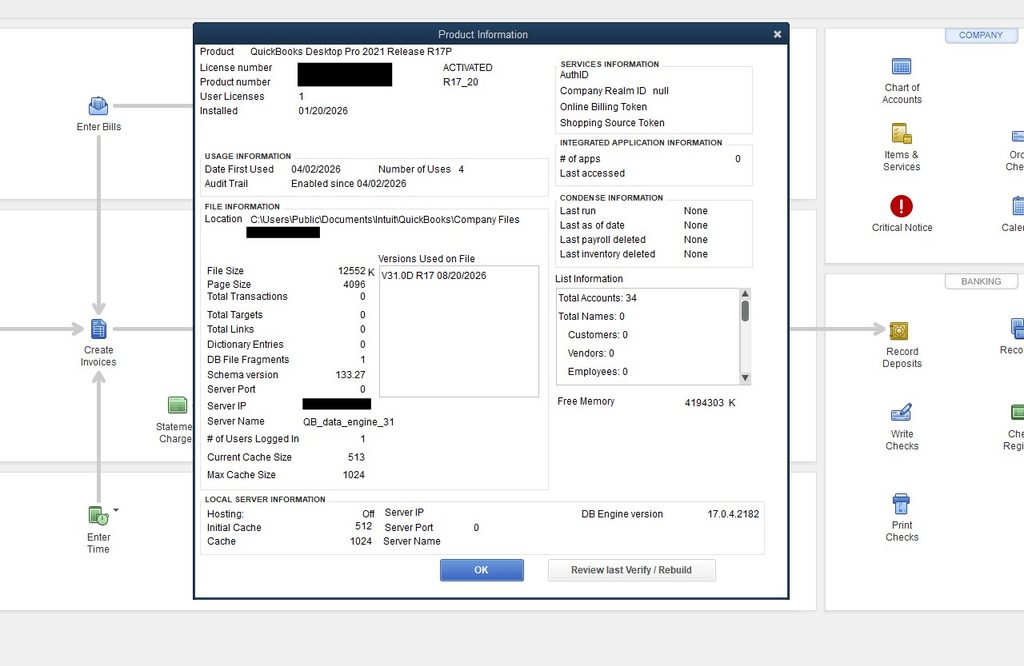The width and height of the screenshot is (1024, 666).
Task: Open Create Invoices icon
Action: tap(99, 328)
